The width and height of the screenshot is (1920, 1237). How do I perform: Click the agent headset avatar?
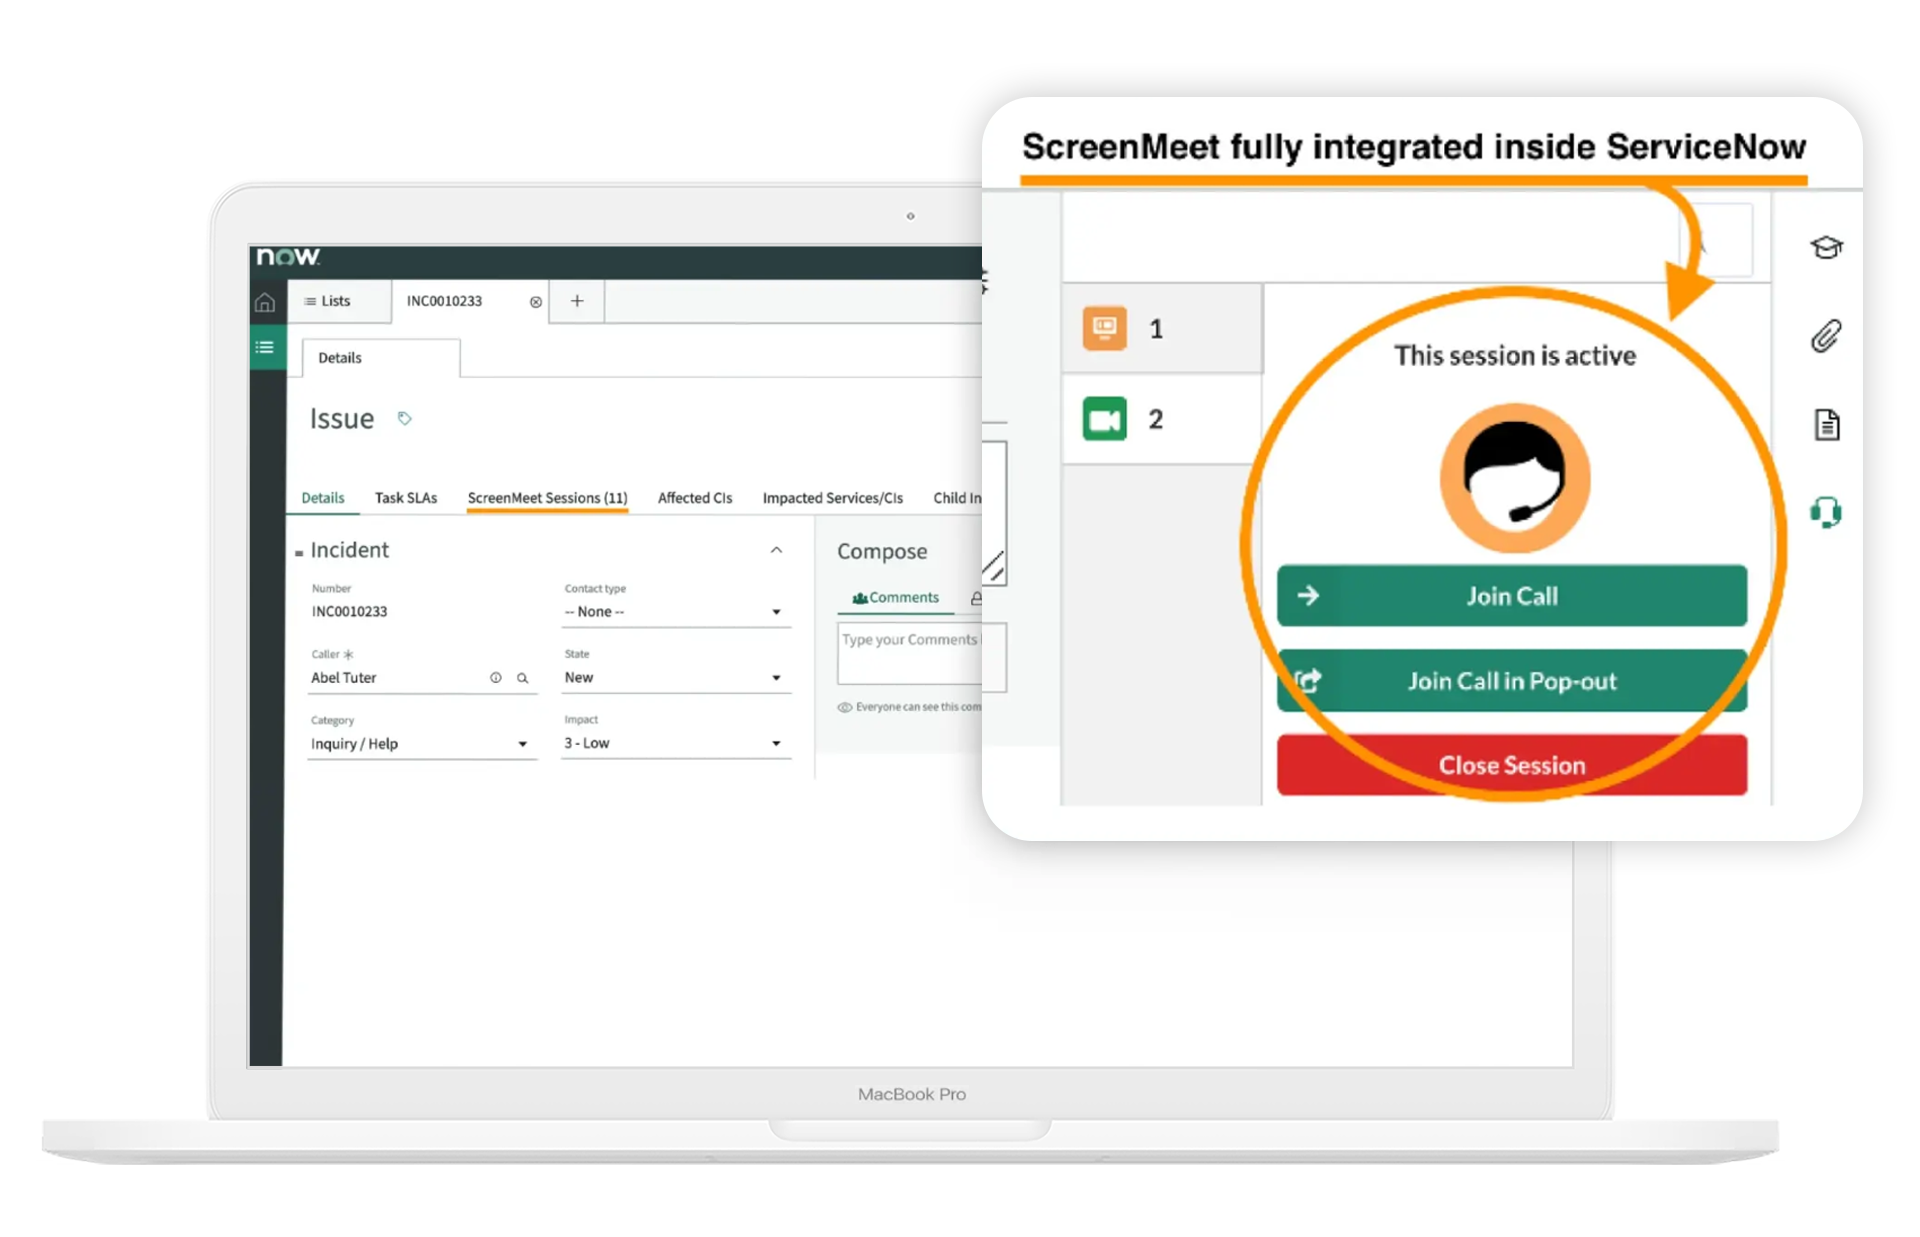coord(1514,478)
